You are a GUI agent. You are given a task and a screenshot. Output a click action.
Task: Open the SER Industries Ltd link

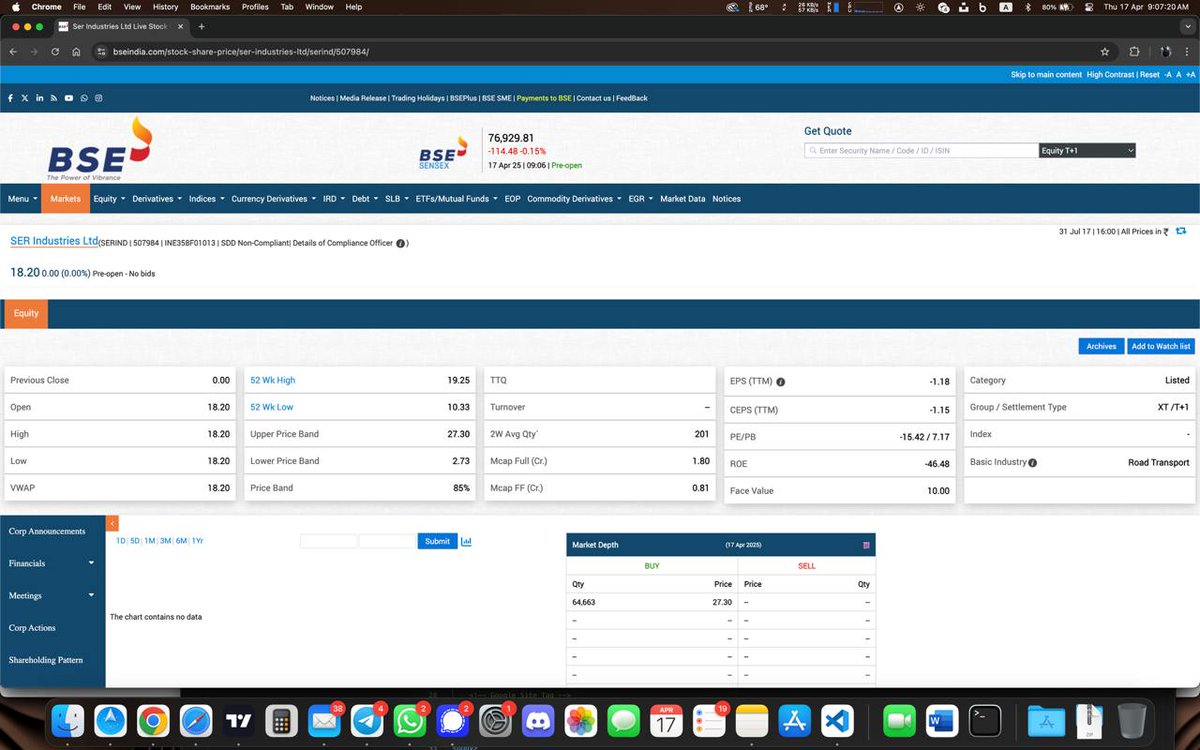pyautogui.click(x=54, y=241)
